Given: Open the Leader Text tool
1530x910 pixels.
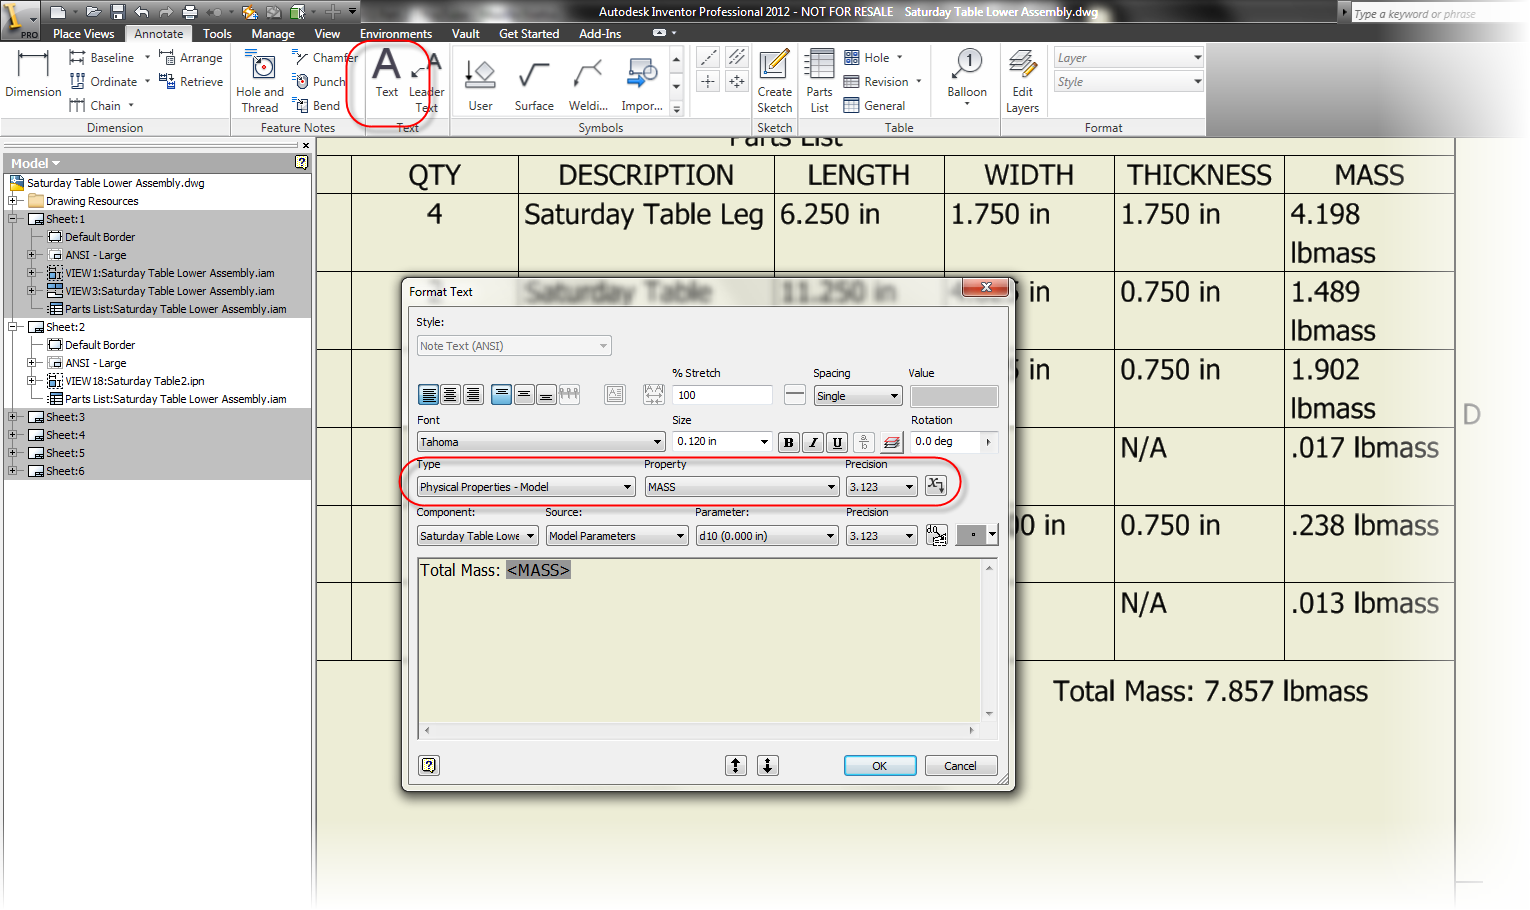Looking at the screenshot, I should [426, 80].
